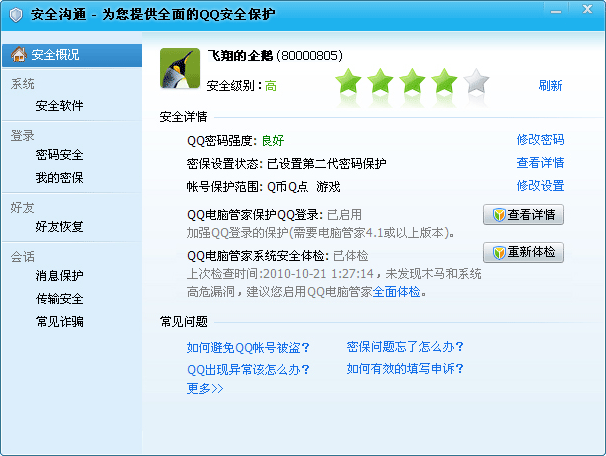Viewport: 606px width, 456px height.
Task: Click the fourth green security star
Action: pyautogui.click(x=444, y=81)
